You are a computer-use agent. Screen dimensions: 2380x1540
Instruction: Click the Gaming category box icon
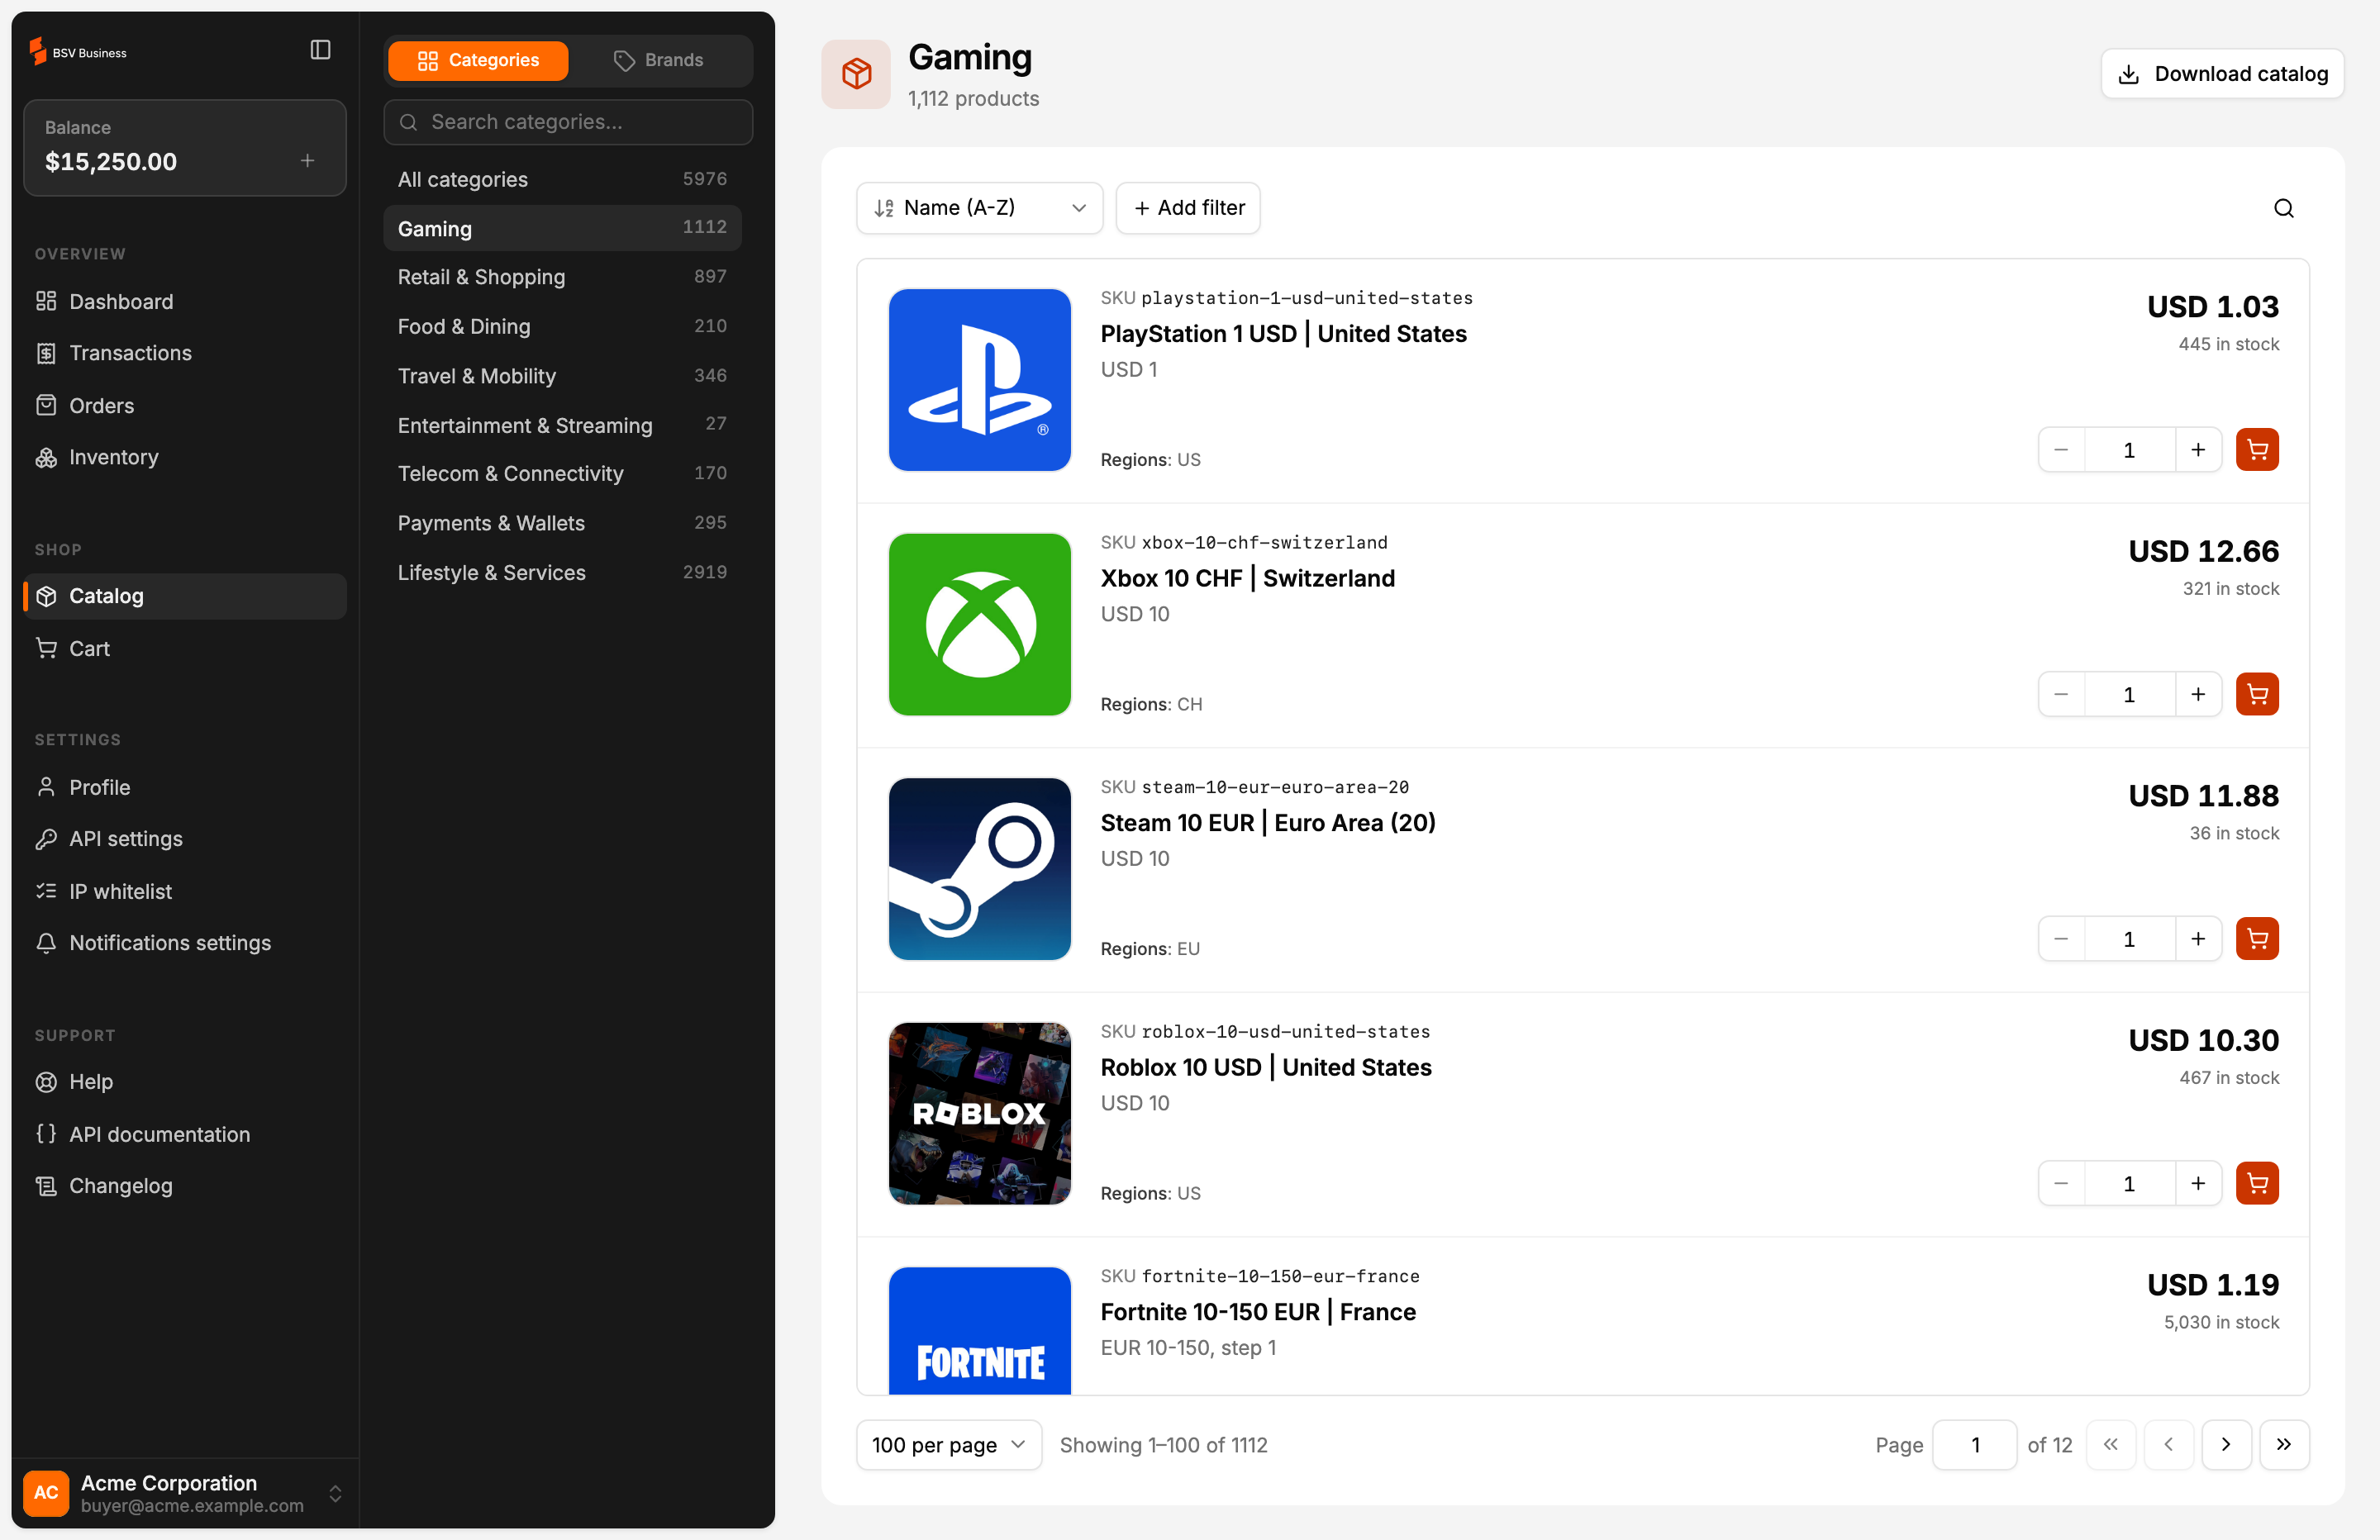pyautogui.click(x=856, y=74)
